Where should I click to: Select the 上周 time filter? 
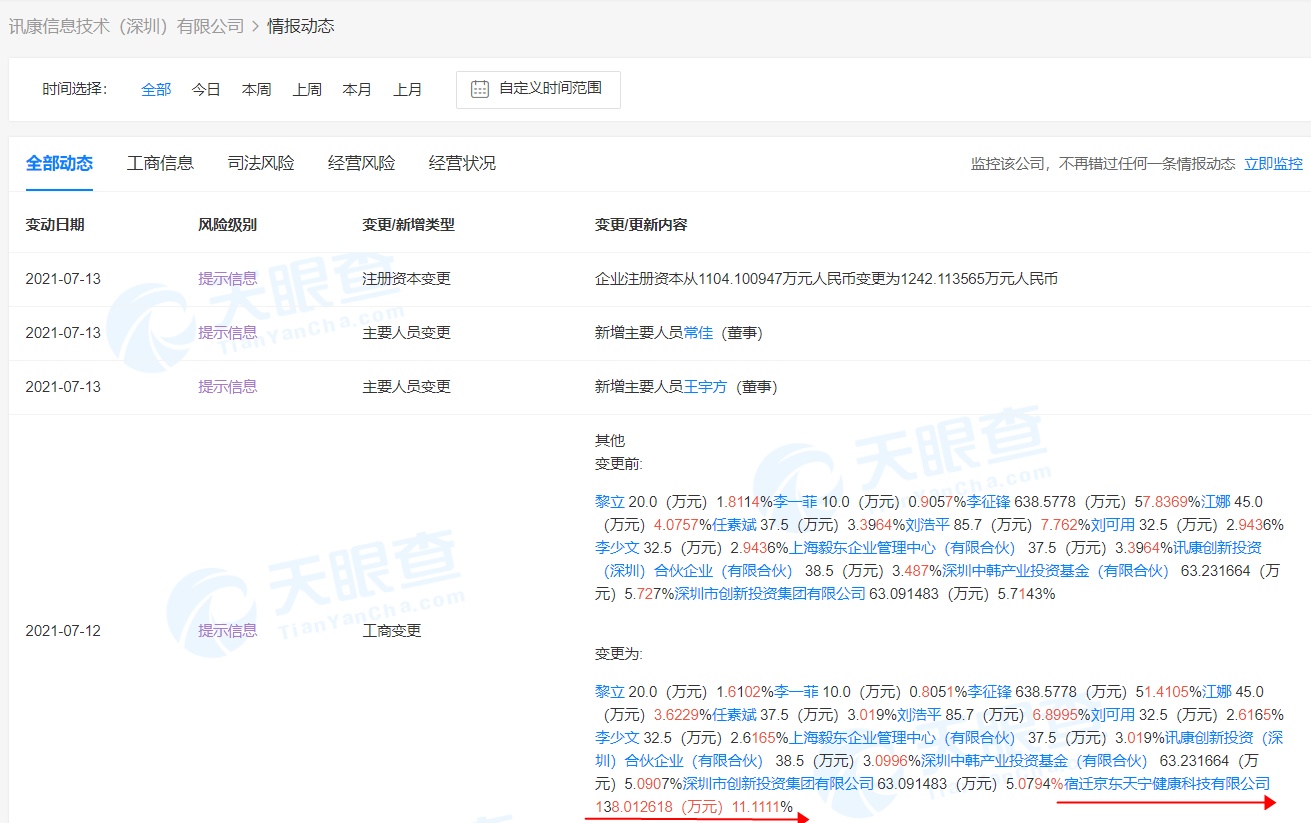pyautogui.click(x=307, y=89)
